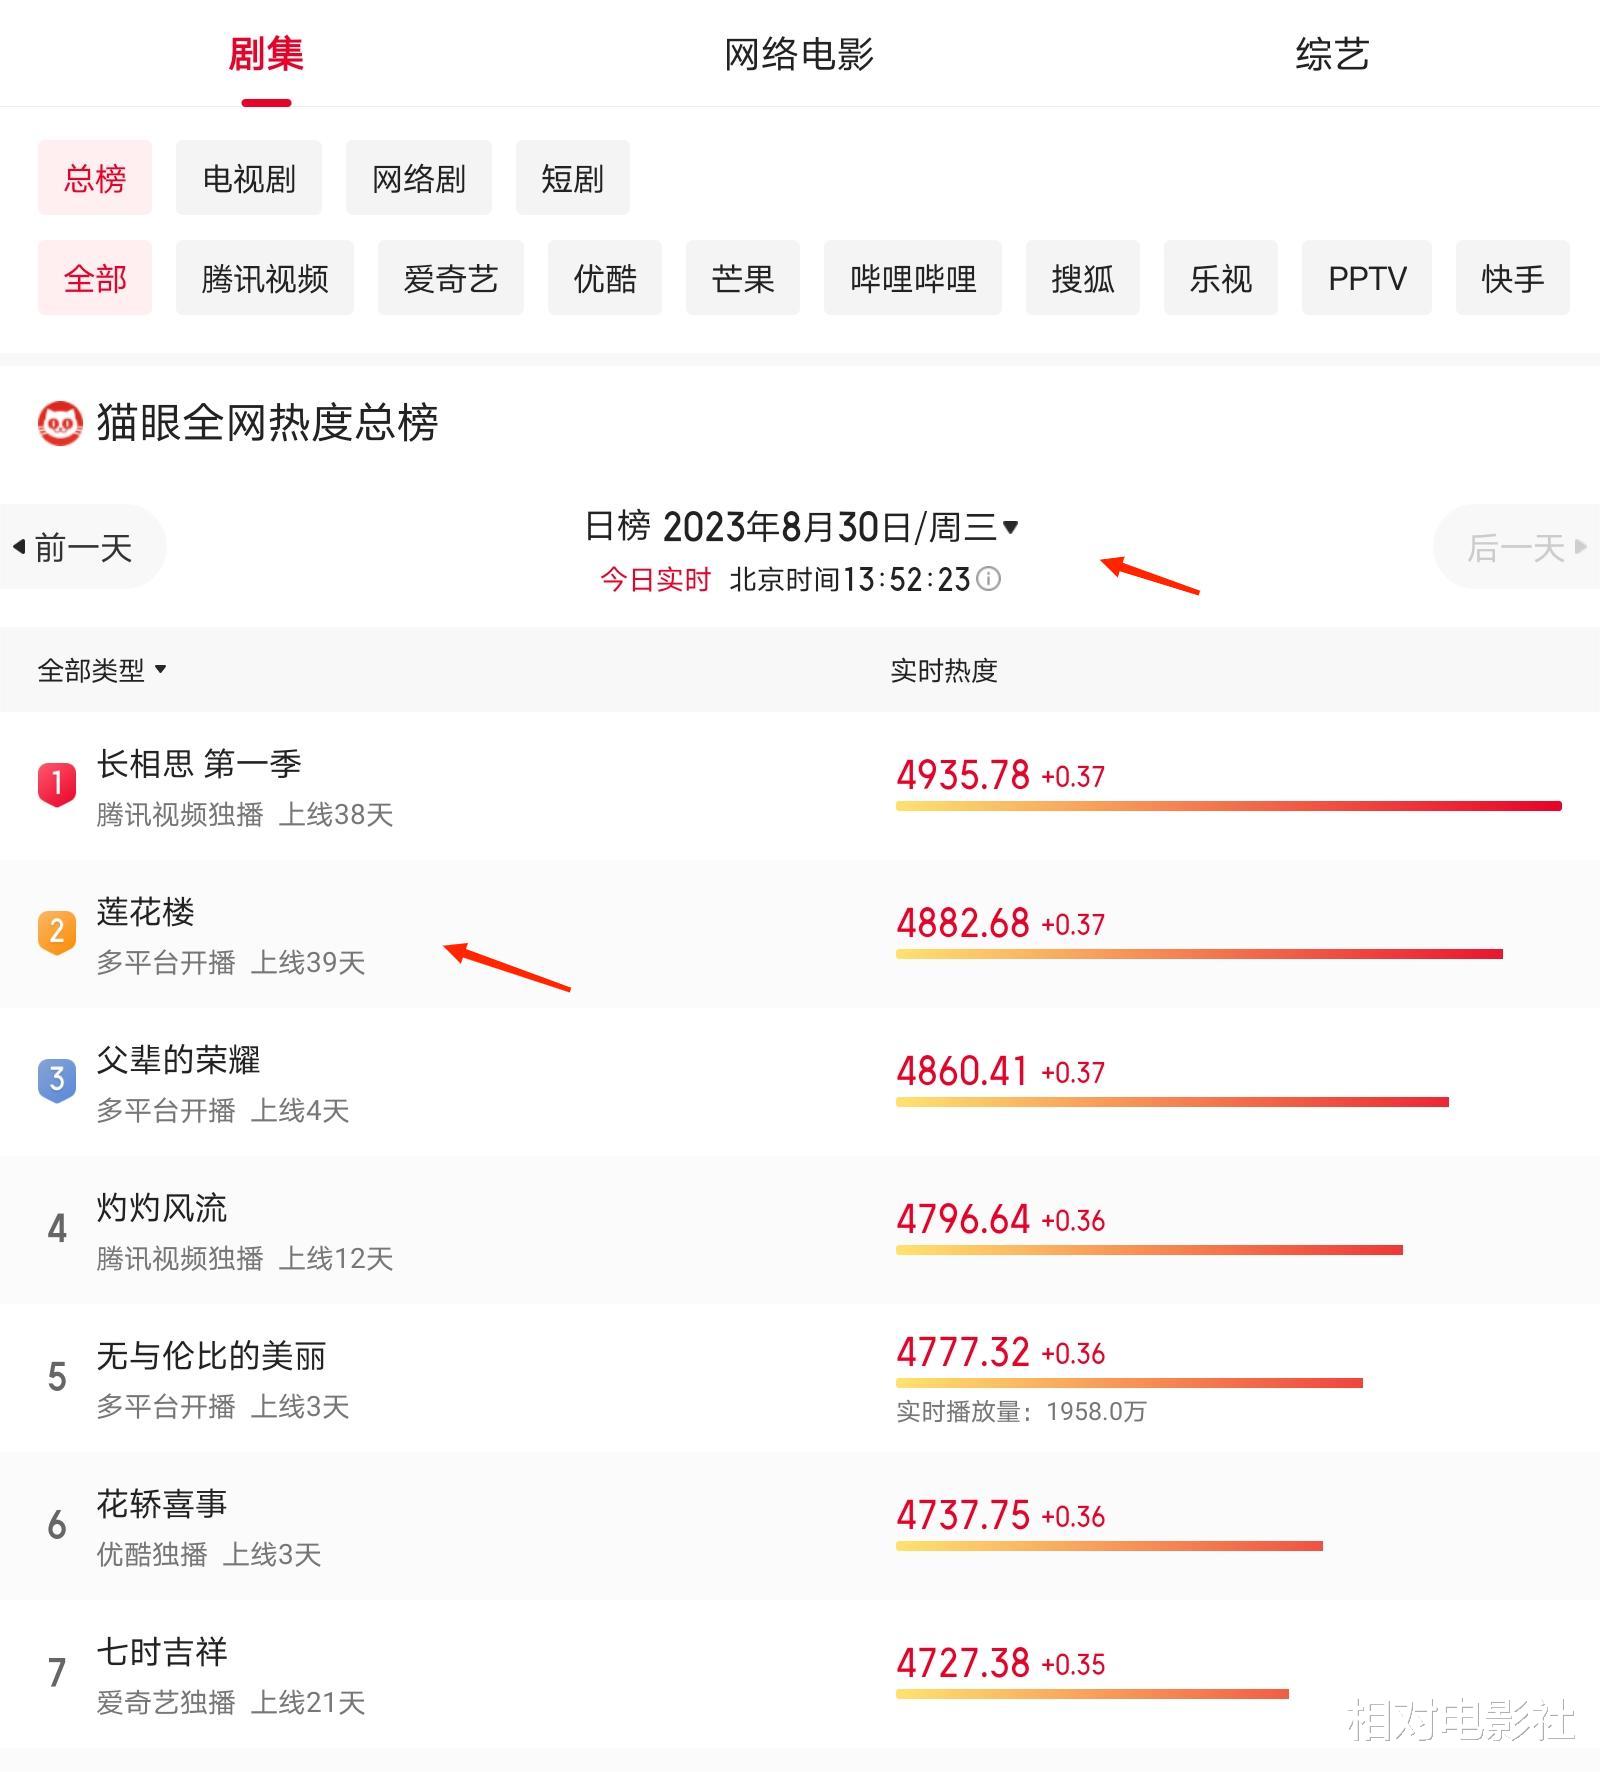Select the 腾讯视频 platform filter
The height and width of the screenshot is (1772, 1600).
pos(265,278)
